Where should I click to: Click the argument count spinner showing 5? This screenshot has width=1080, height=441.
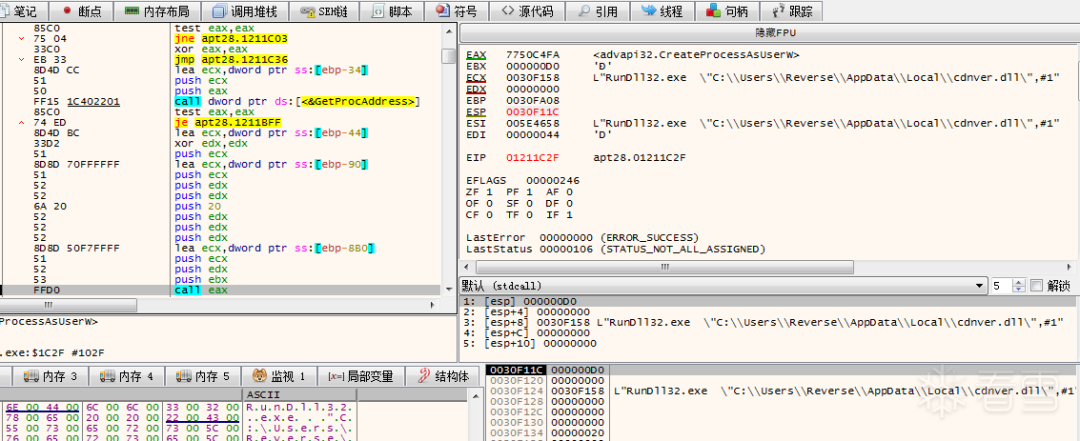pos(1006,286)
